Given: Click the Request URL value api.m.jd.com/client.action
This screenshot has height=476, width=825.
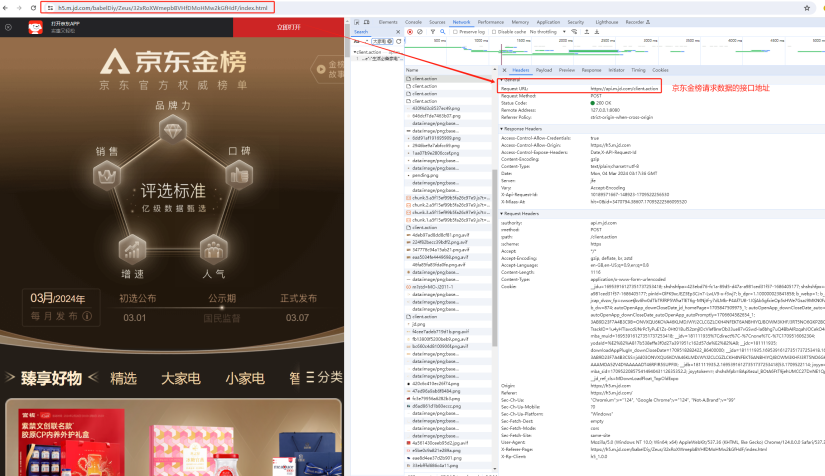Looking at the screenshot, I should [x=625, y=88].
